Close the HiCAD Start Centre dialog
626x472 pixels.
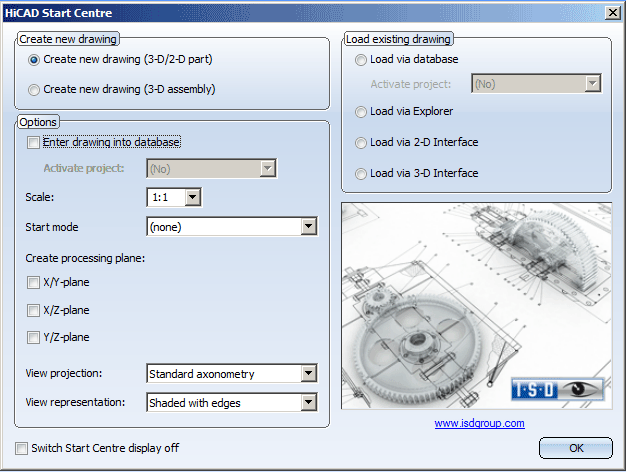point(610,12)
